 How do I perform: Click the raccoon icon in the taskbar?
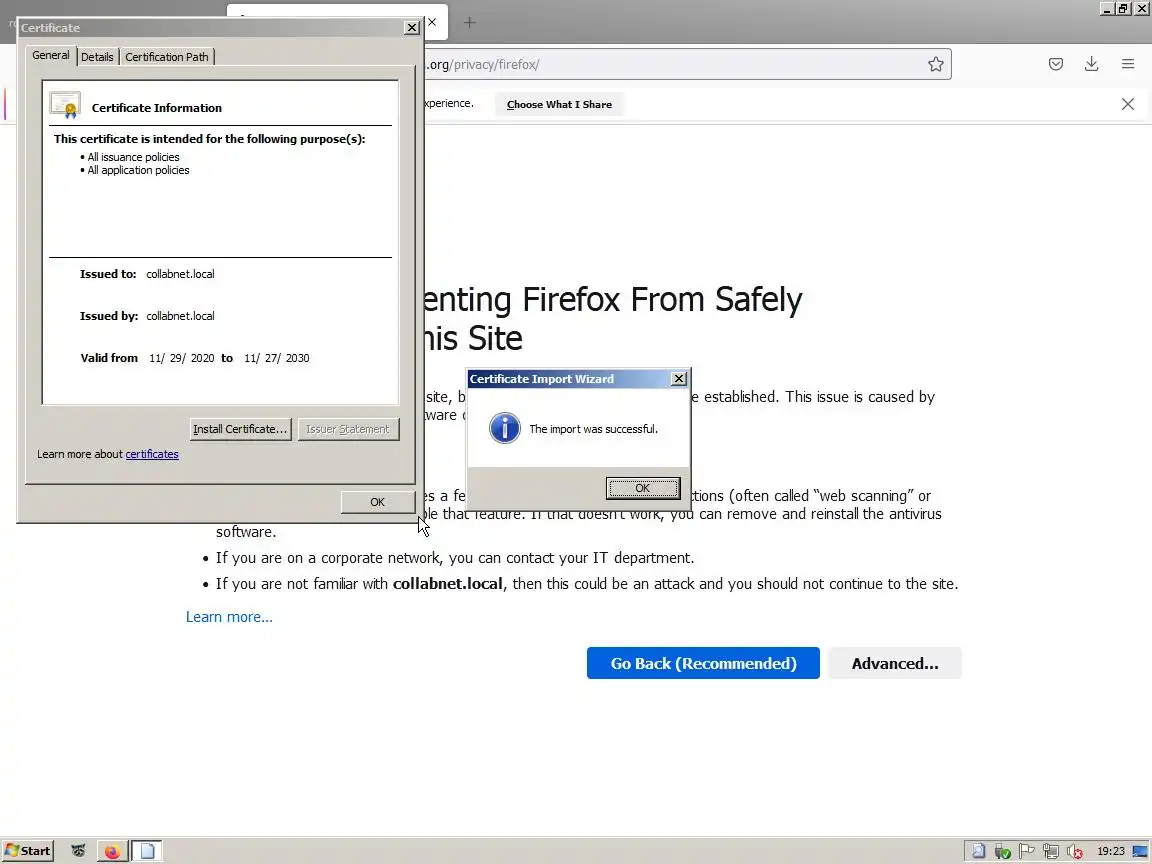78,851
